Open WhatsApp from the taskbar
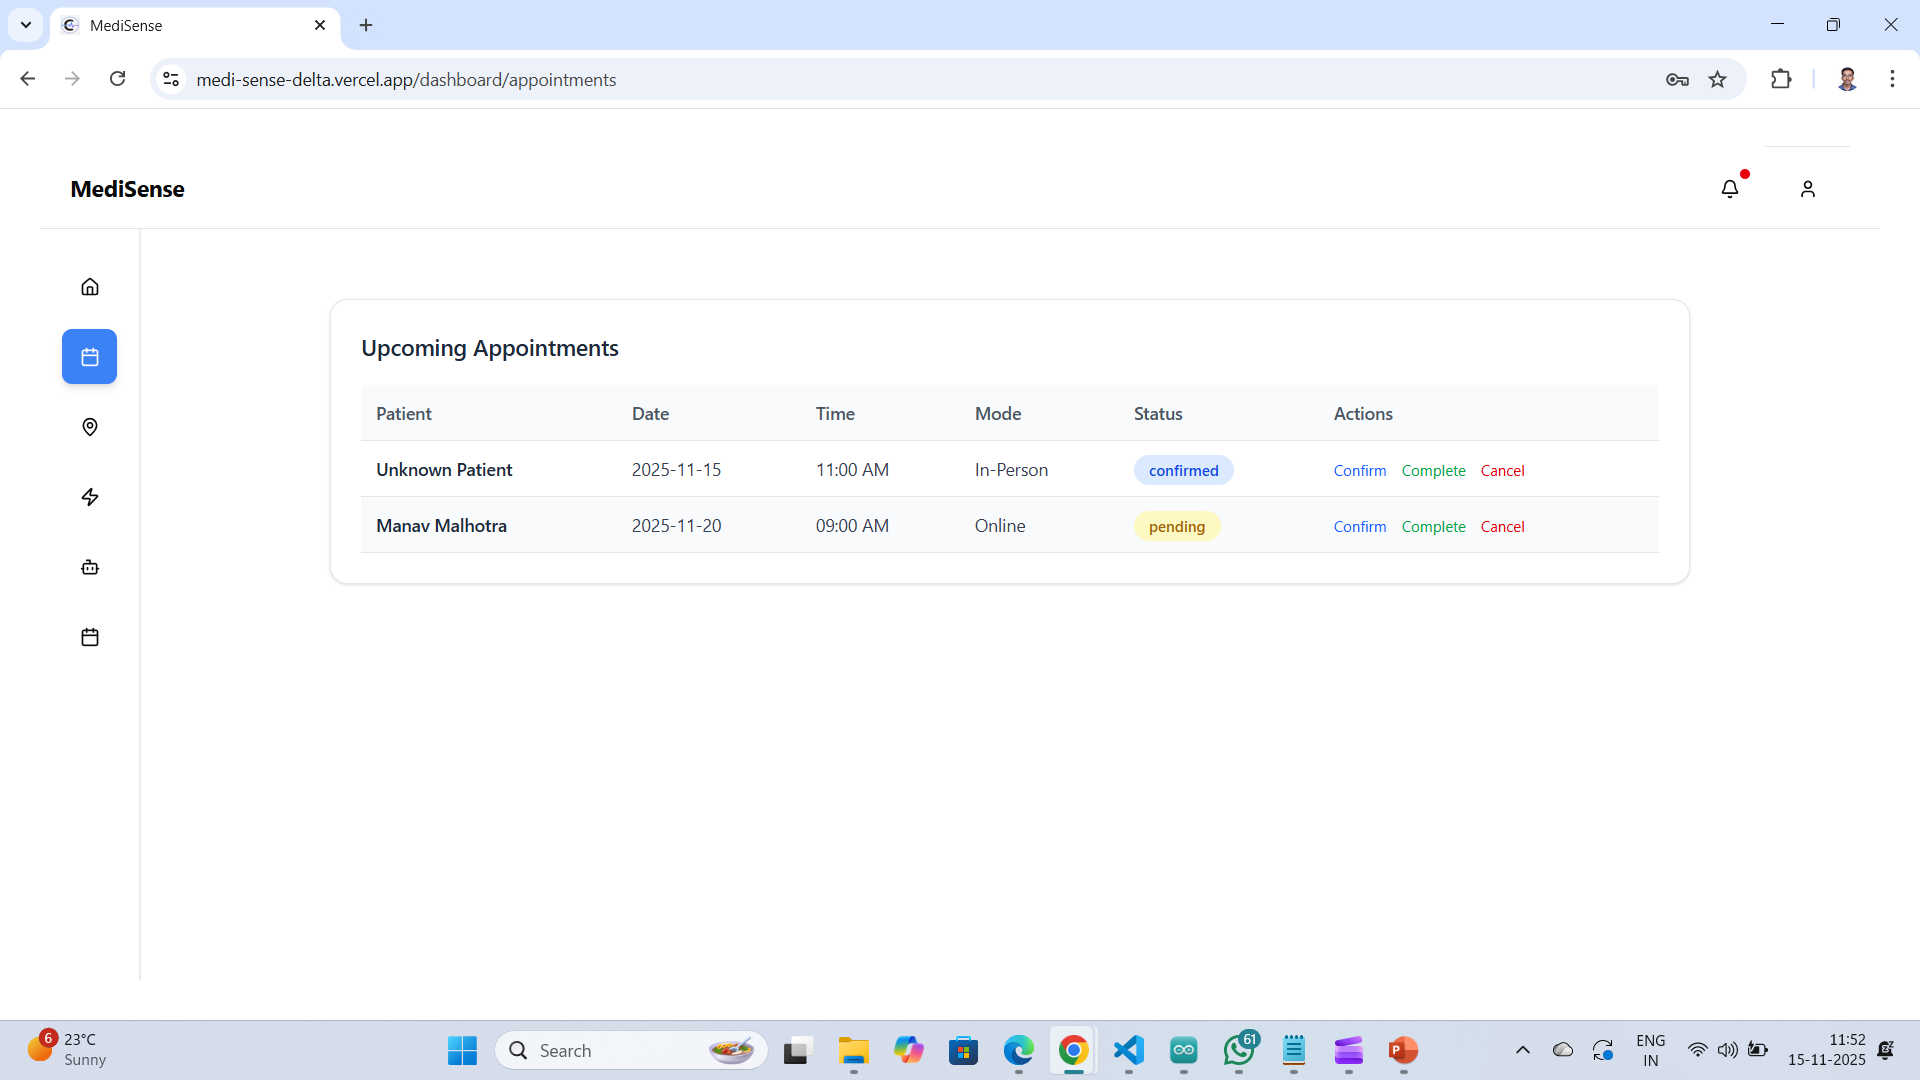 tap(1239, 1051)
